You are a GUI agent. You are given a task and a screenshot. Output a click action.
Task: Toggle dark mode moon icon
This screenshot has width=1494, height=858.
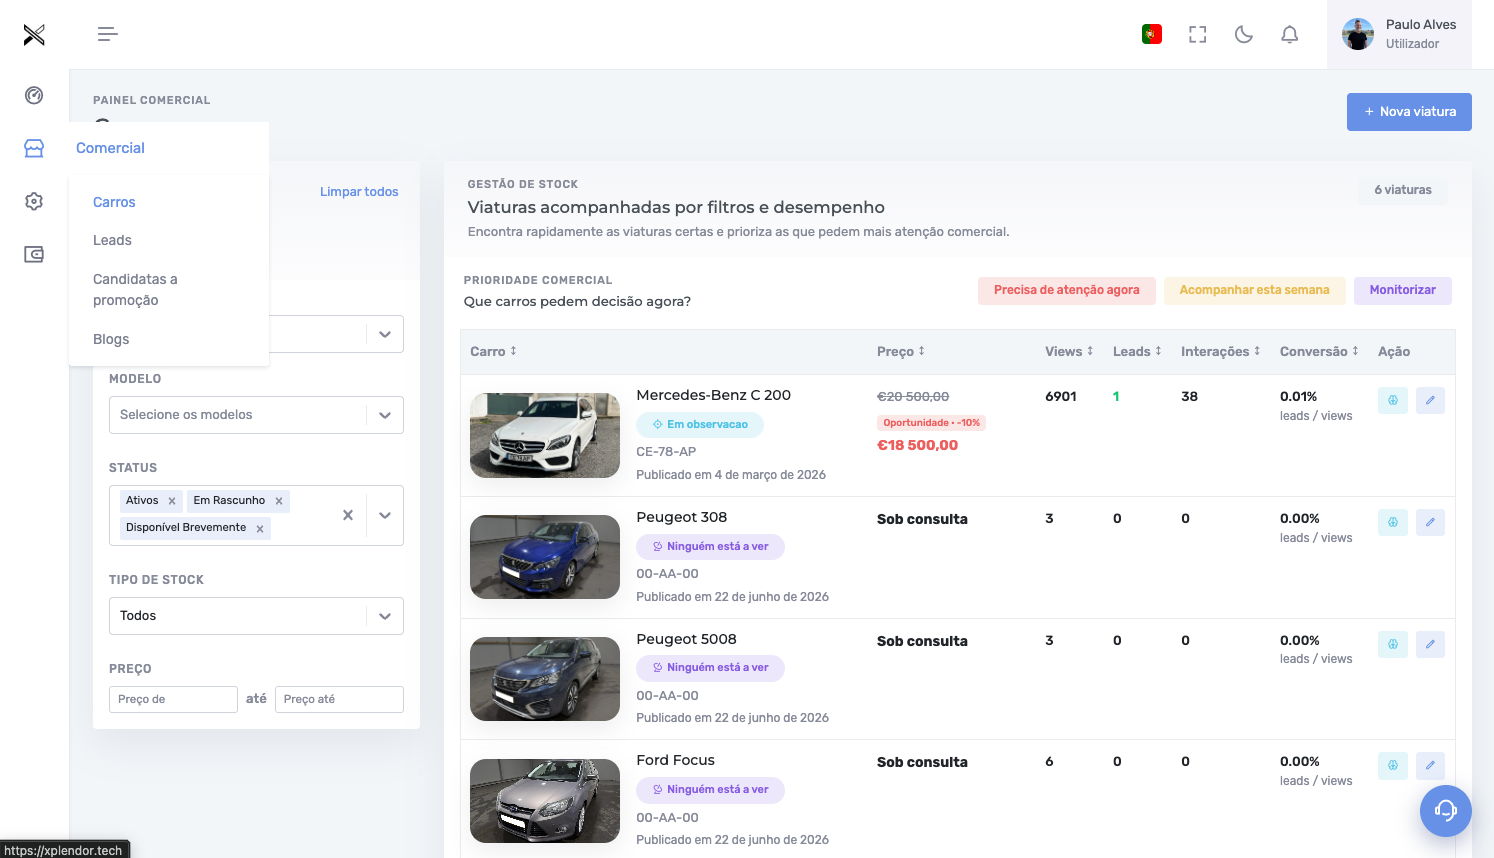[x=1244, y=34]
